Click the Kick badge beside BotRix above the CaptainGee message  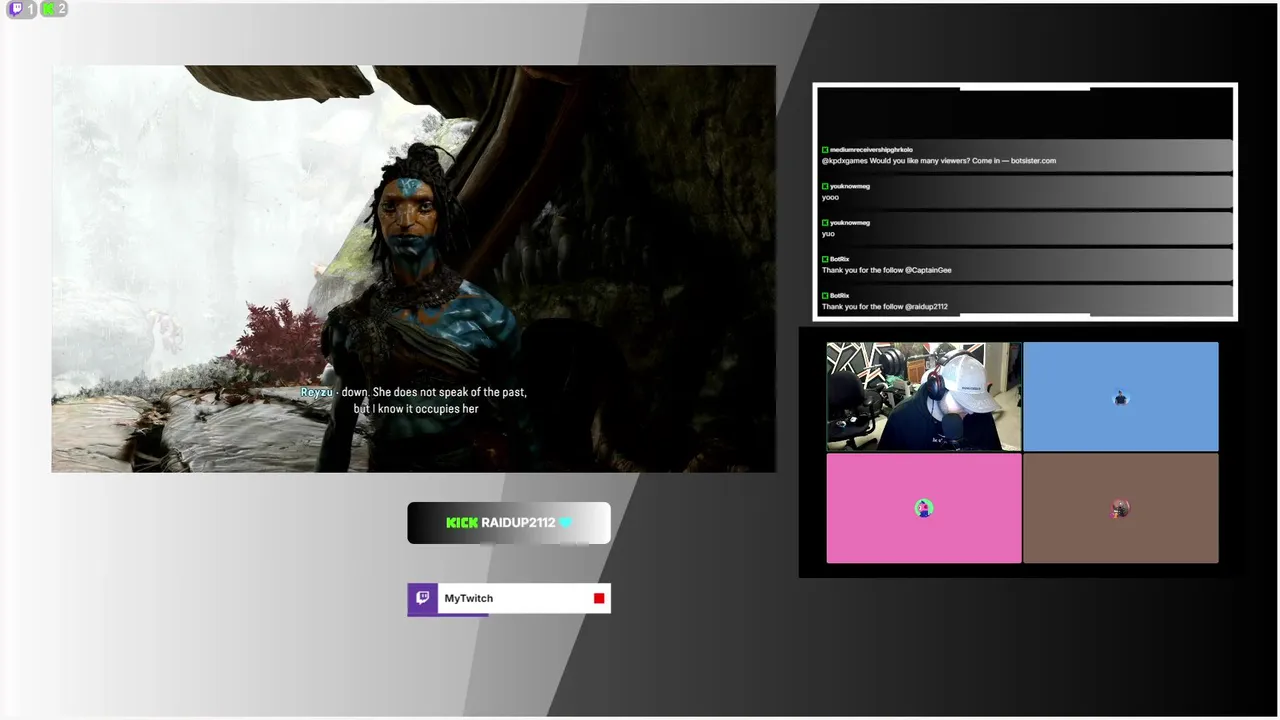825,259
